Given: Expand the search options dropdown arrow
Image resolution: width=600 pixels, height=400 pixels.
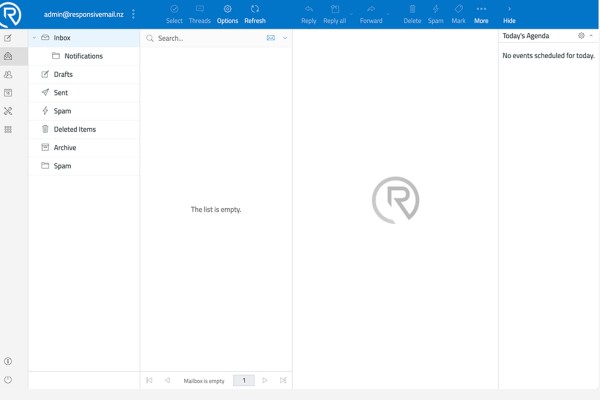Looking at the screenshot, I should click(x=285, y=38).
